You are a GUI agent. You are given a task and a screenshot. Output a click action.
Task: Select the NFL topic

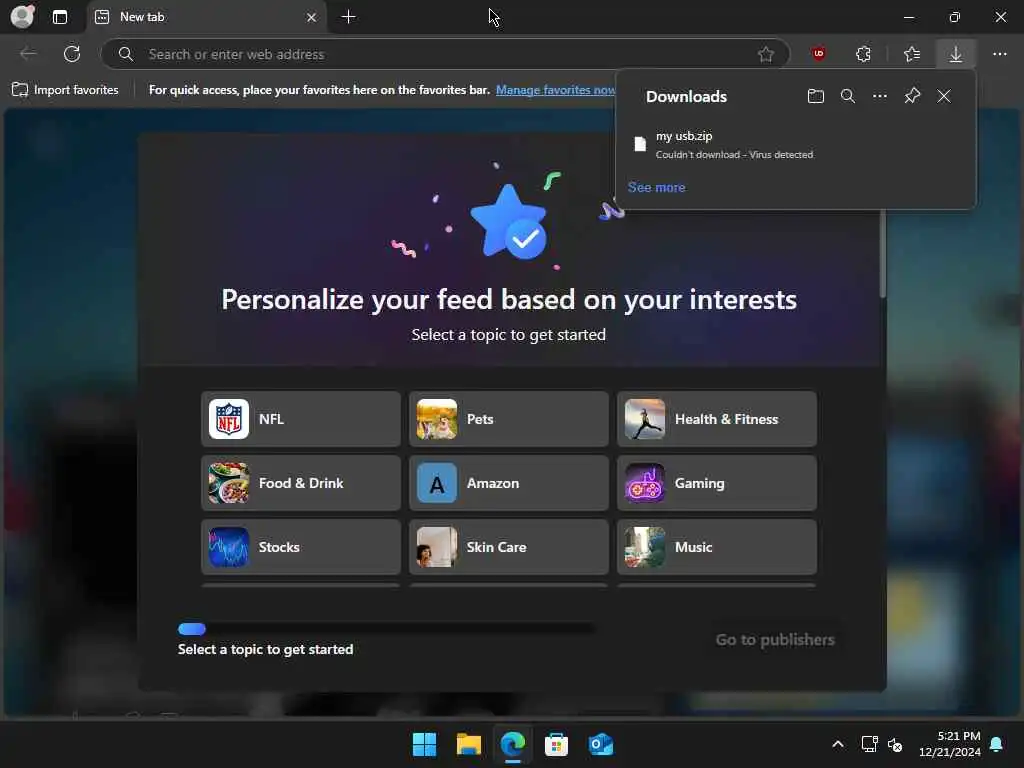pos(301,419)
